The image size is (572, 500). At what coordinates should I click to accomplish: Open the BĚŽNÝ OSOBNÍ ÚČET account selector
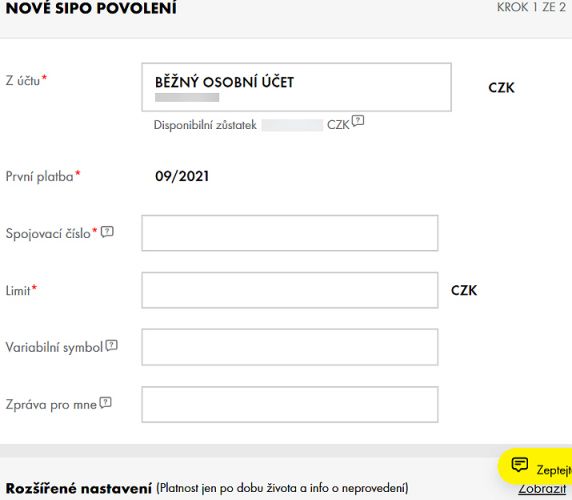pyautogui.click(x=297, y=87)
